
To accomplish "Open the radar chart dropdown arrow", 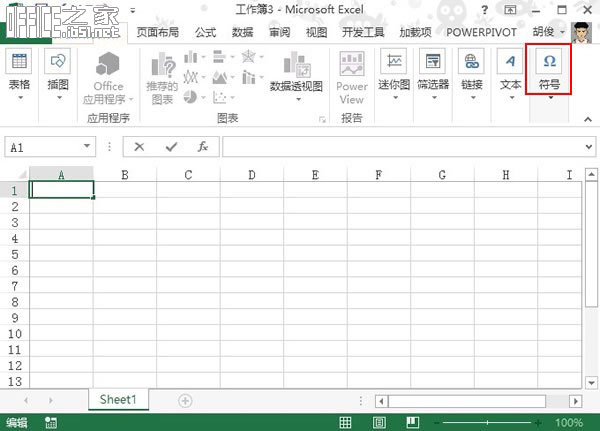I will pos(261,57).
